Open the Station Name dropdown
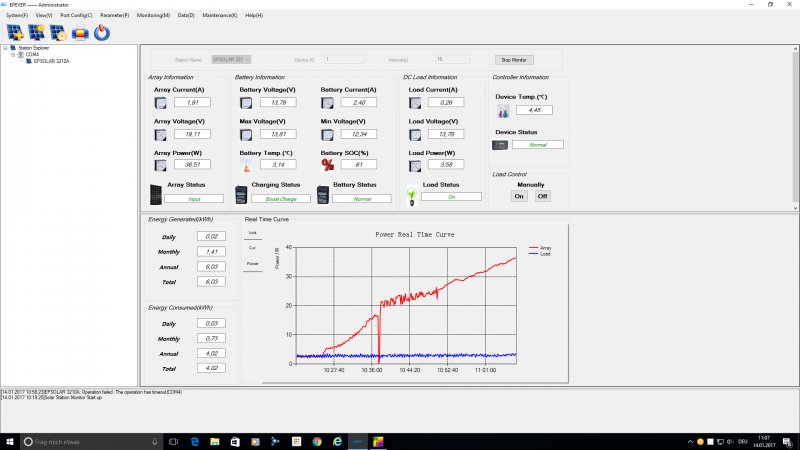Image resolution: width=800 pixels, height=450 pixels. (x=231, y=60)
